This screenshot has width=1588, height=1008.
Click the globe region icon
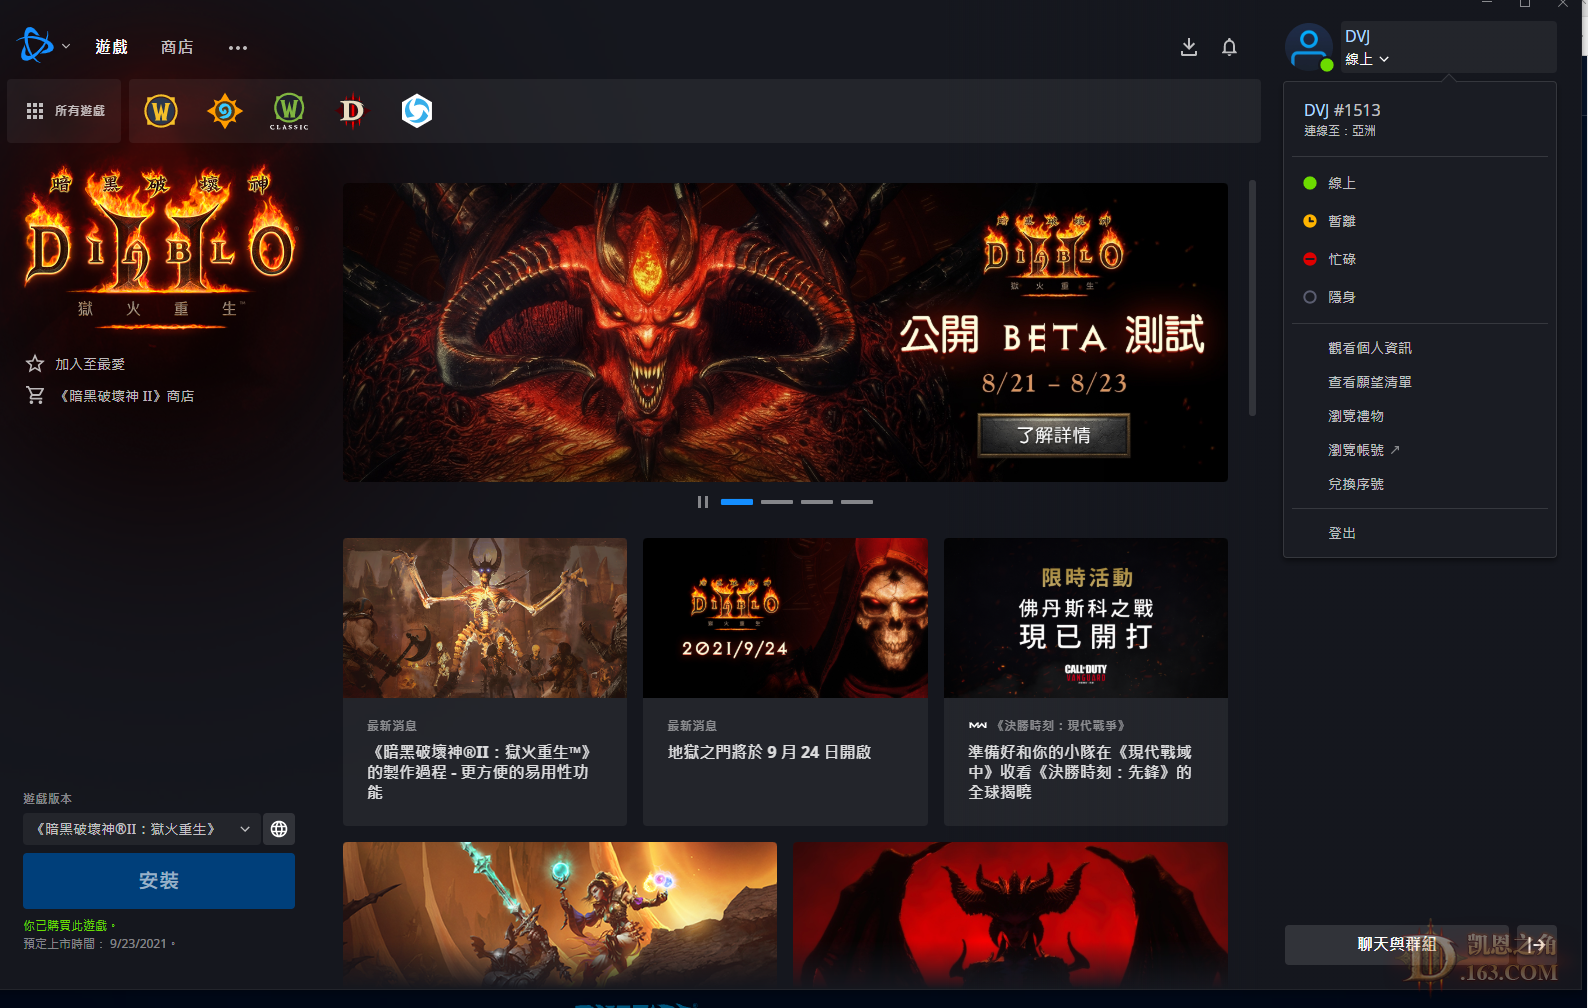(x=279, y=829)
